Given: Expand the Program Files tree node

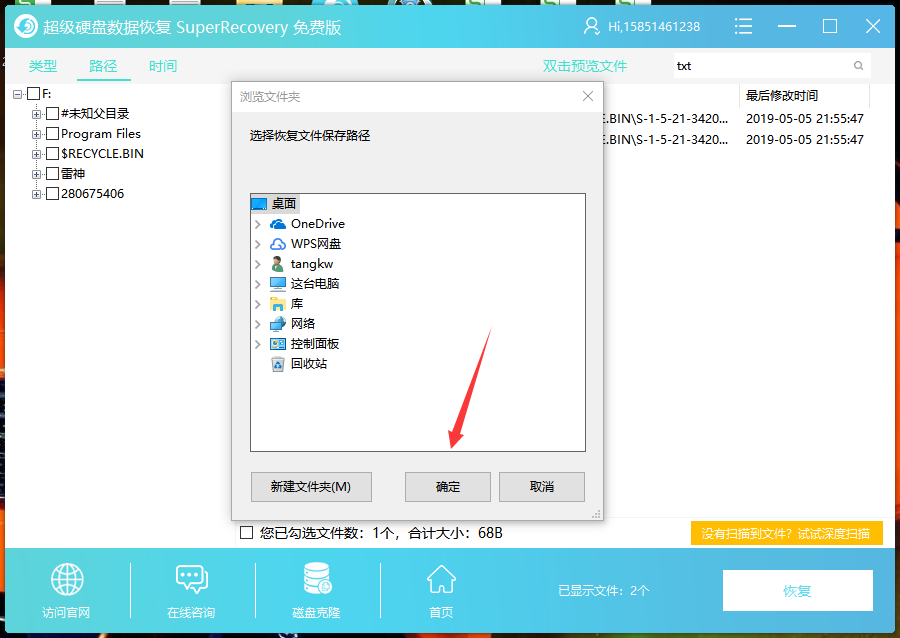Looking at the screenshot, I should pos(36,134).
